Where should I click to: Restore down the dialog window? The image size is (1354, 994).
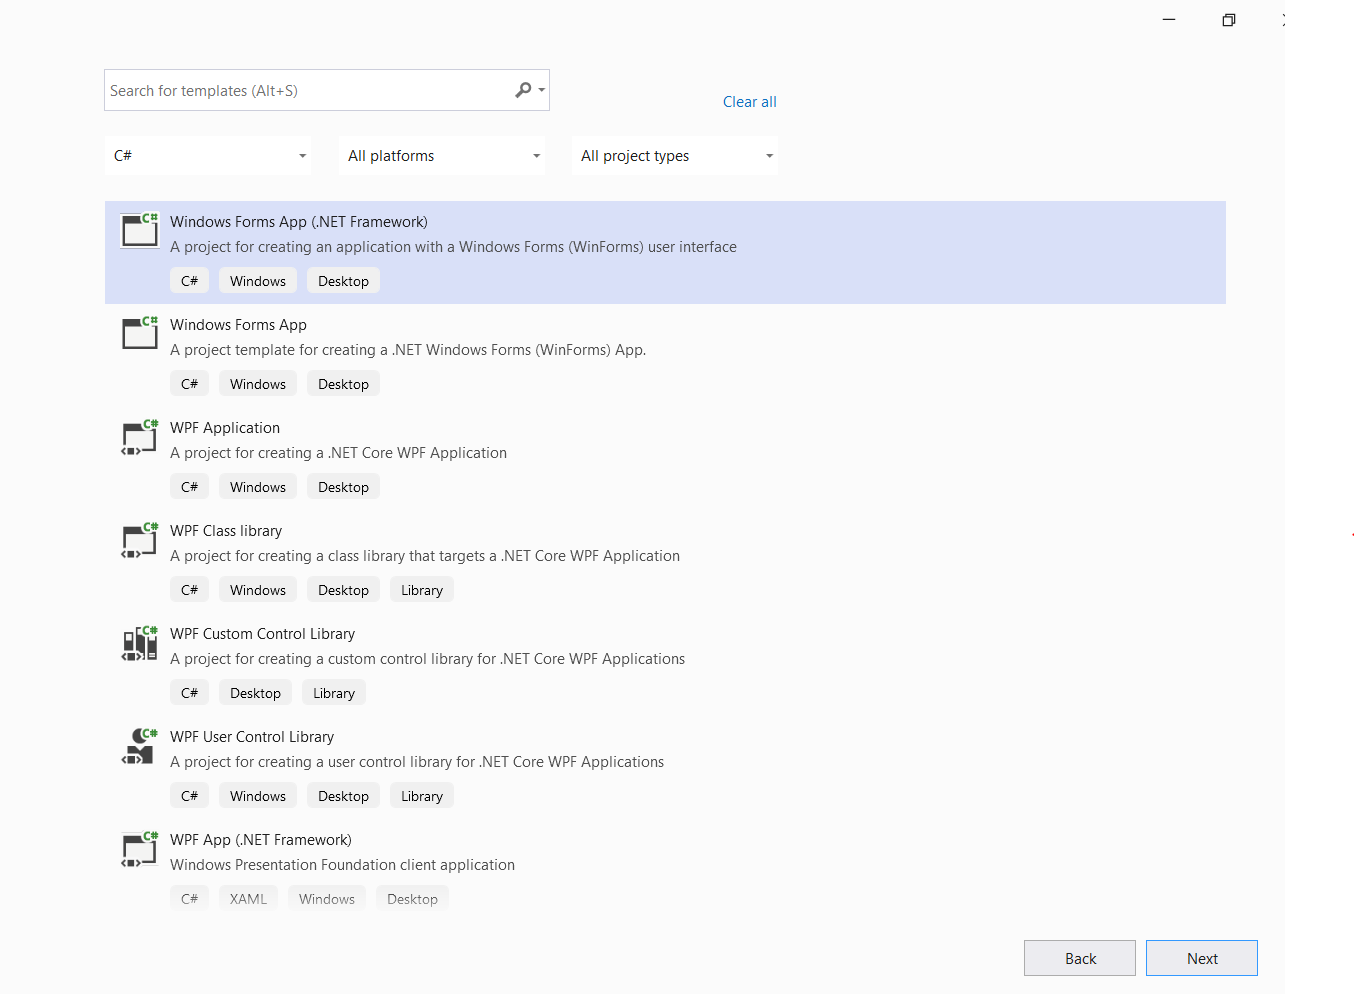[1229, 20]
